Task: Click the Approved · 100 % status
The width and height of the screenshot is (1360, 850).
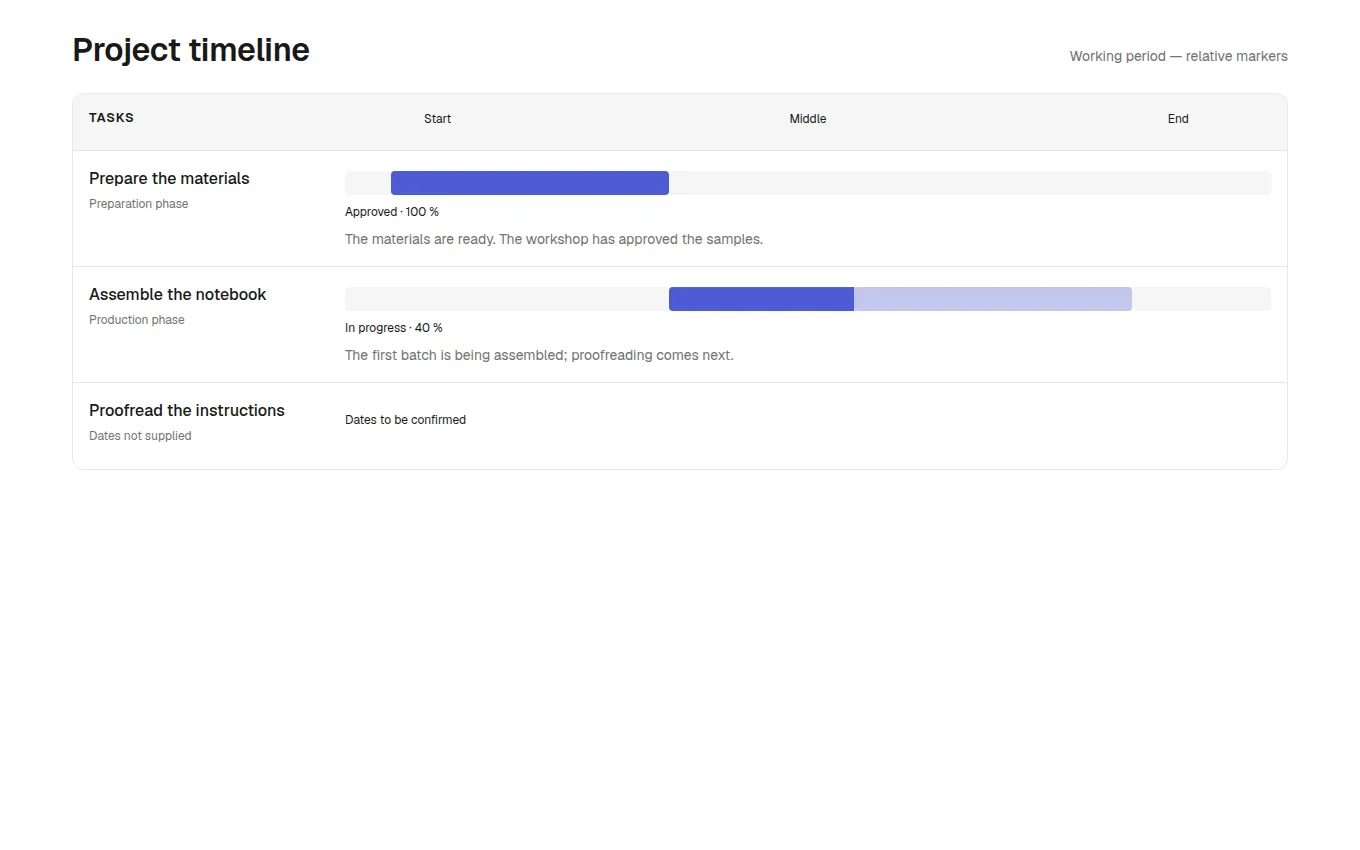Action: click(x=392, y=212)
